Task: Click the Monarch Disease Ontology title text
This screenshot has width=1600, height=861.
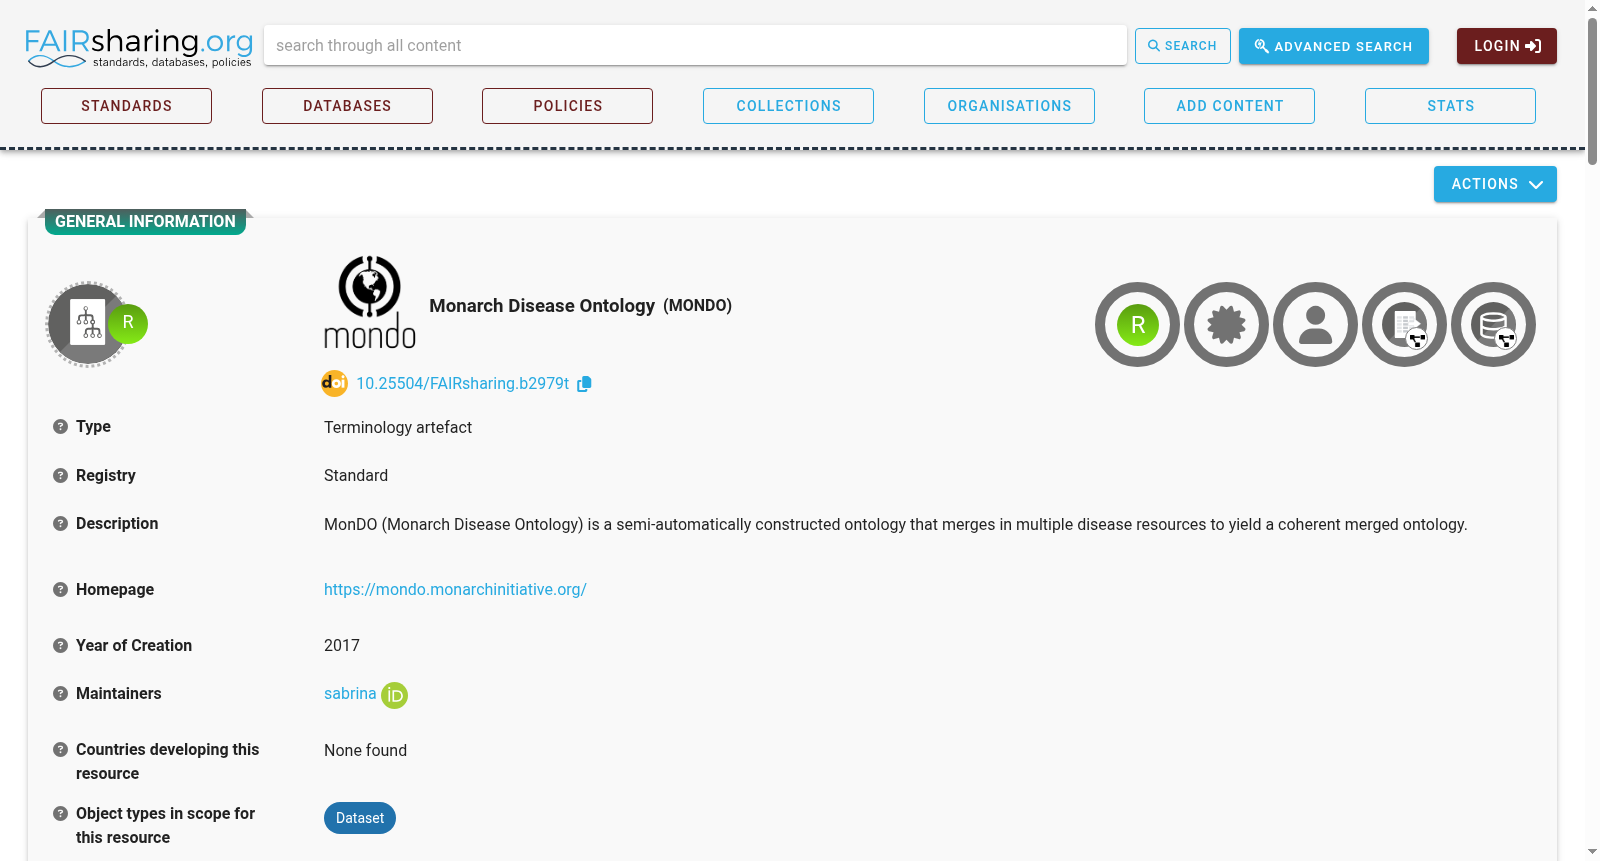Action: pos(542,306)
